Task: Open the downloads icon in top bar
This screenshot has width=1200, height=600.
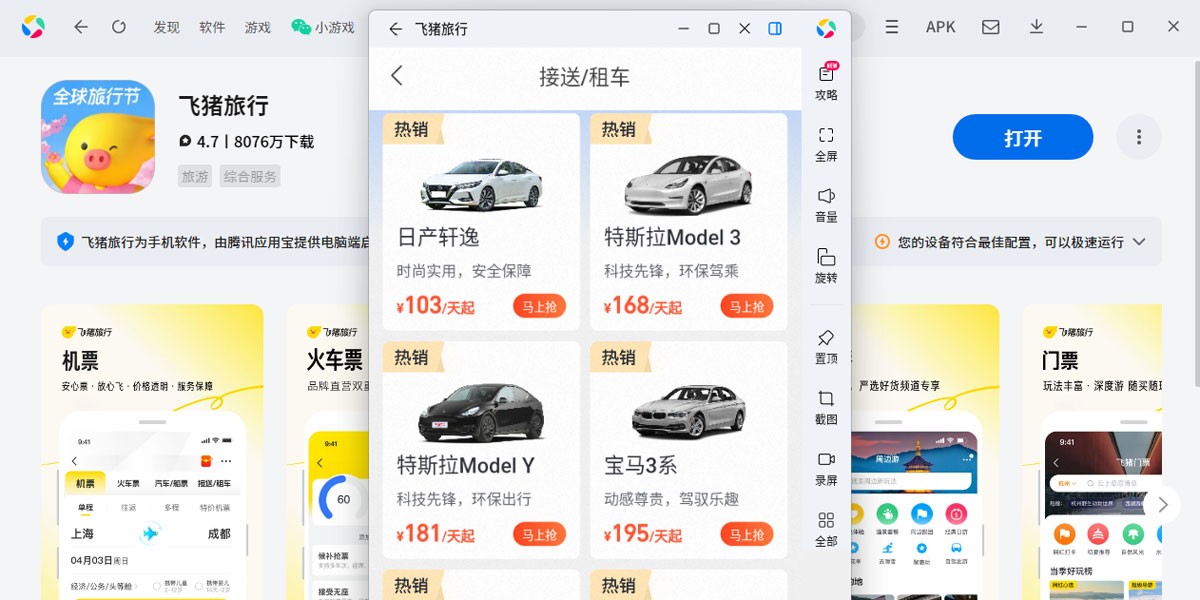Action: click(x=1036, y=27)
